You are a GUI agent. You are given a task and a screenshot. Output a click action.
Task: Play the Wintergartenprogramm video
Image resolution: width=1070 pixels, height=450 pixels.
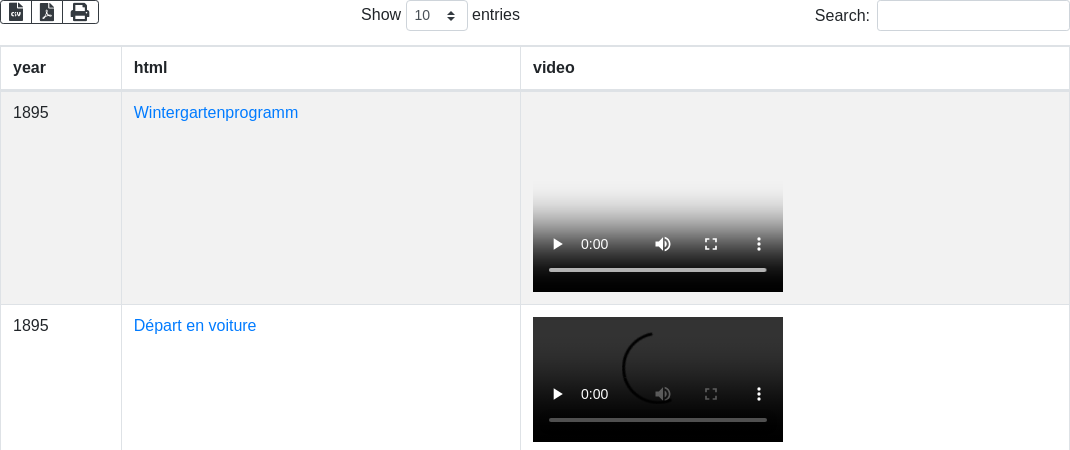(558, 244)
